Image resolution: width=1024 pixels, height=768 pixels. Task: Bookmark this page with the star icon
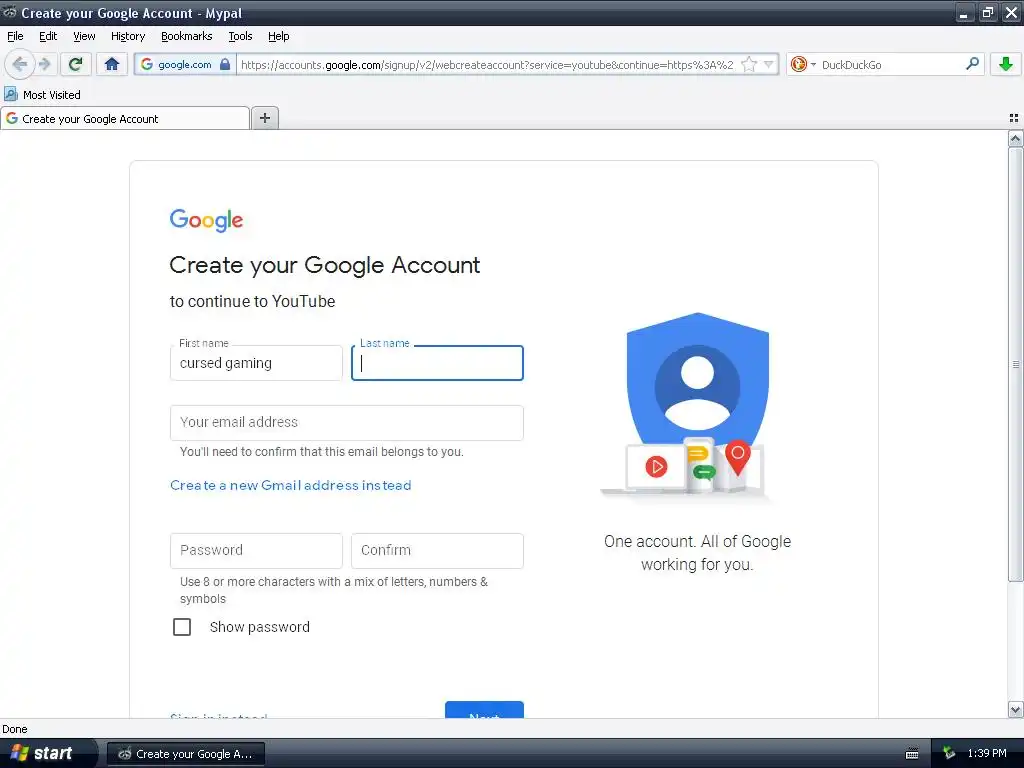pyautogui.click(x=749, y=64)
